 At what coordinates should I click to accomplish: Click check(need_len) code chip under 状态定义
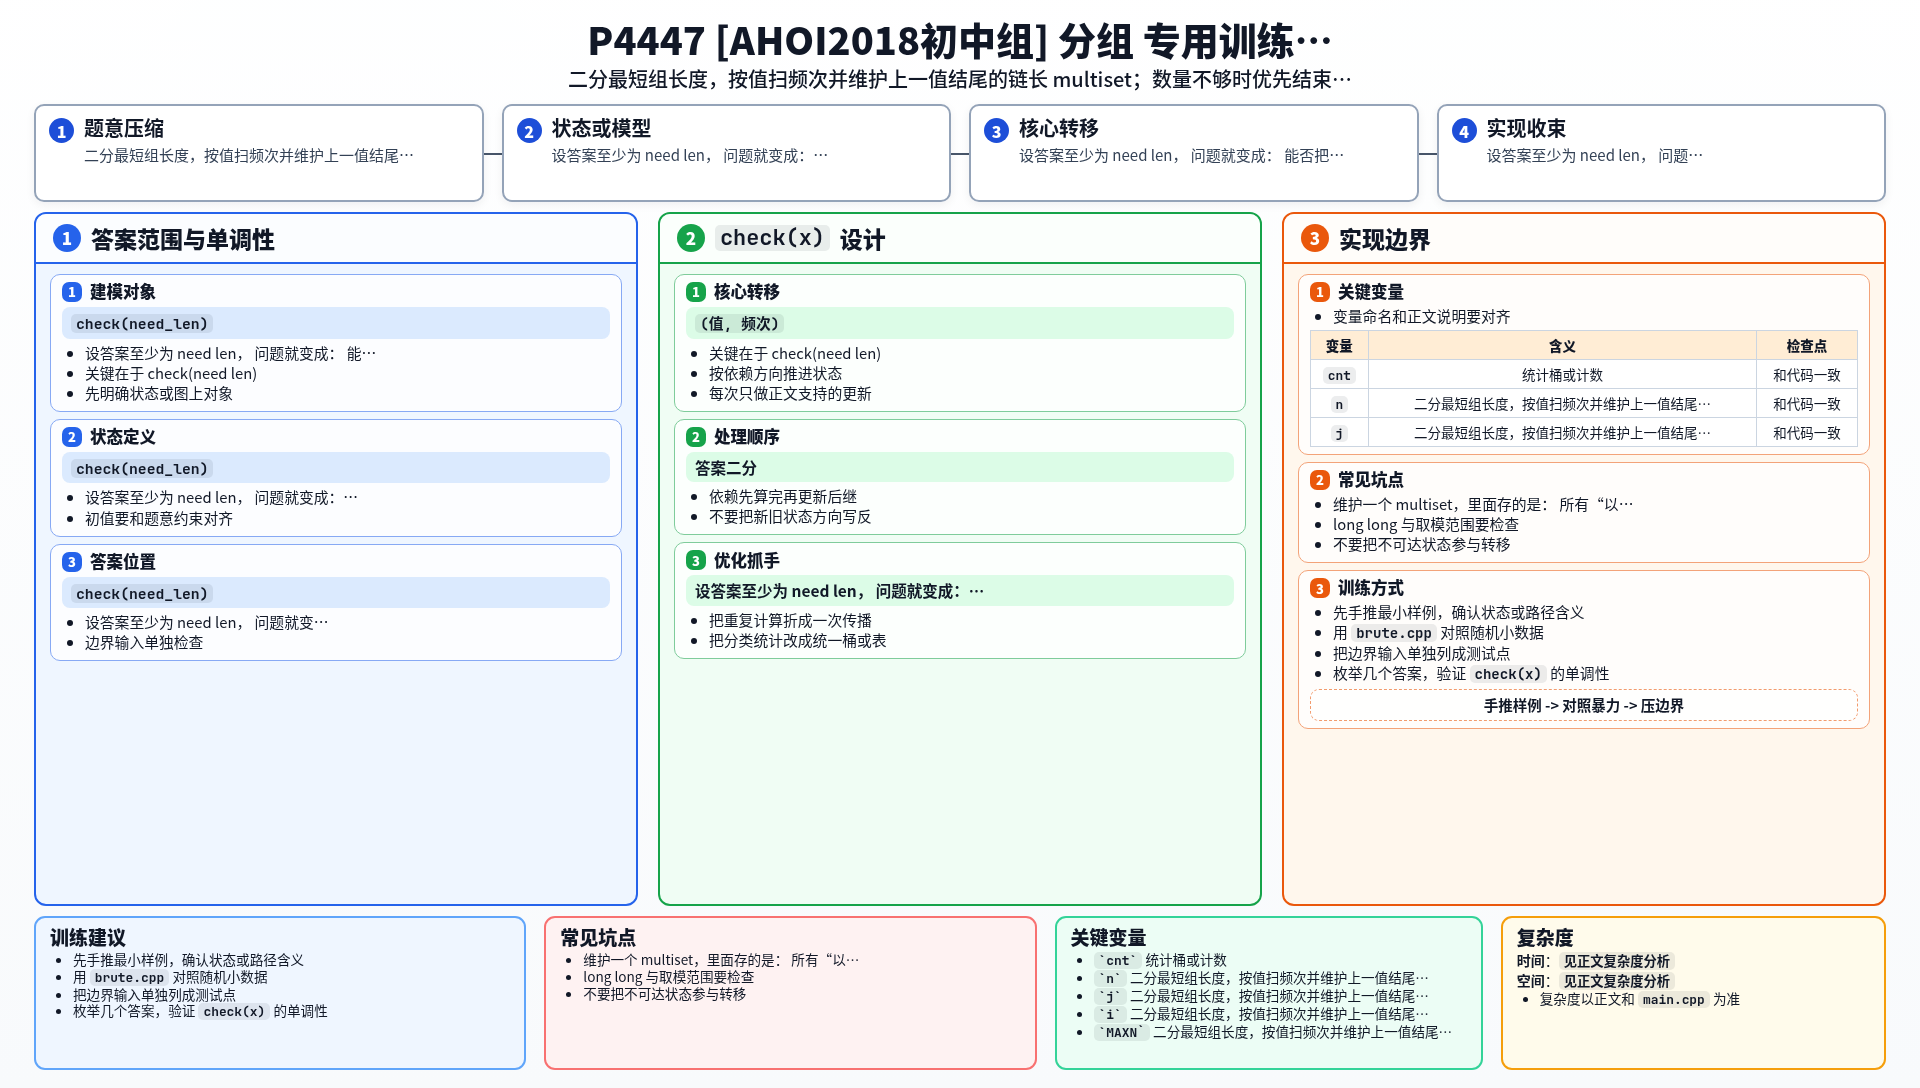(x=142, y=469)
